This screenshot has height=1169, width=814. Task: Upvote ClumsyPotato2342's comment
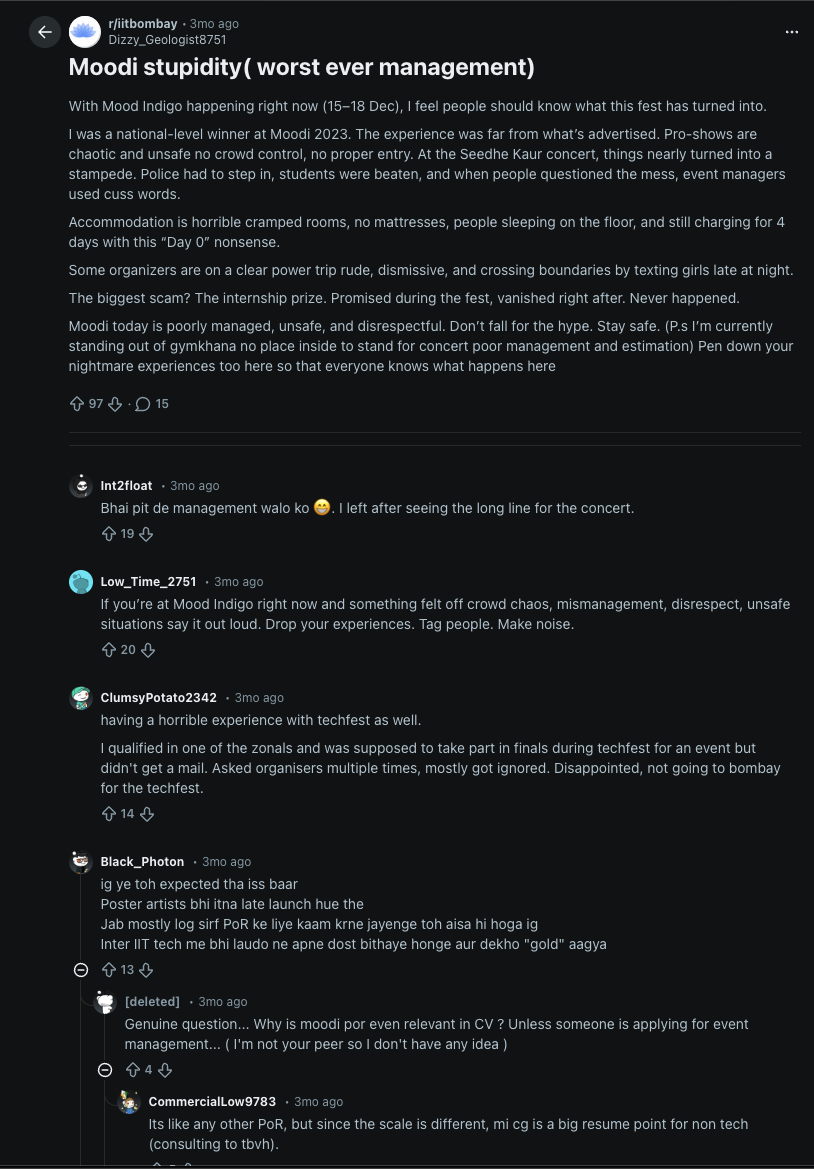point(109,814)
